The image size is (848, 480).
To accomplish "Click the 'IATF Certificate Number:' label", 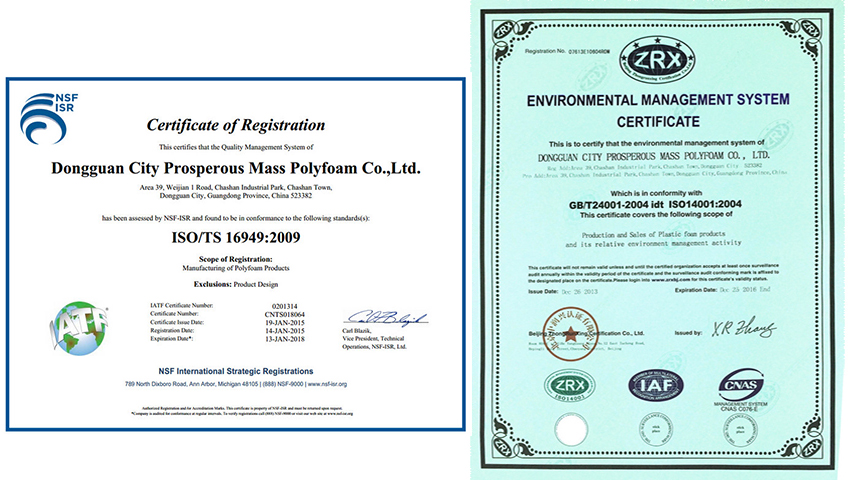I will 181,305.
